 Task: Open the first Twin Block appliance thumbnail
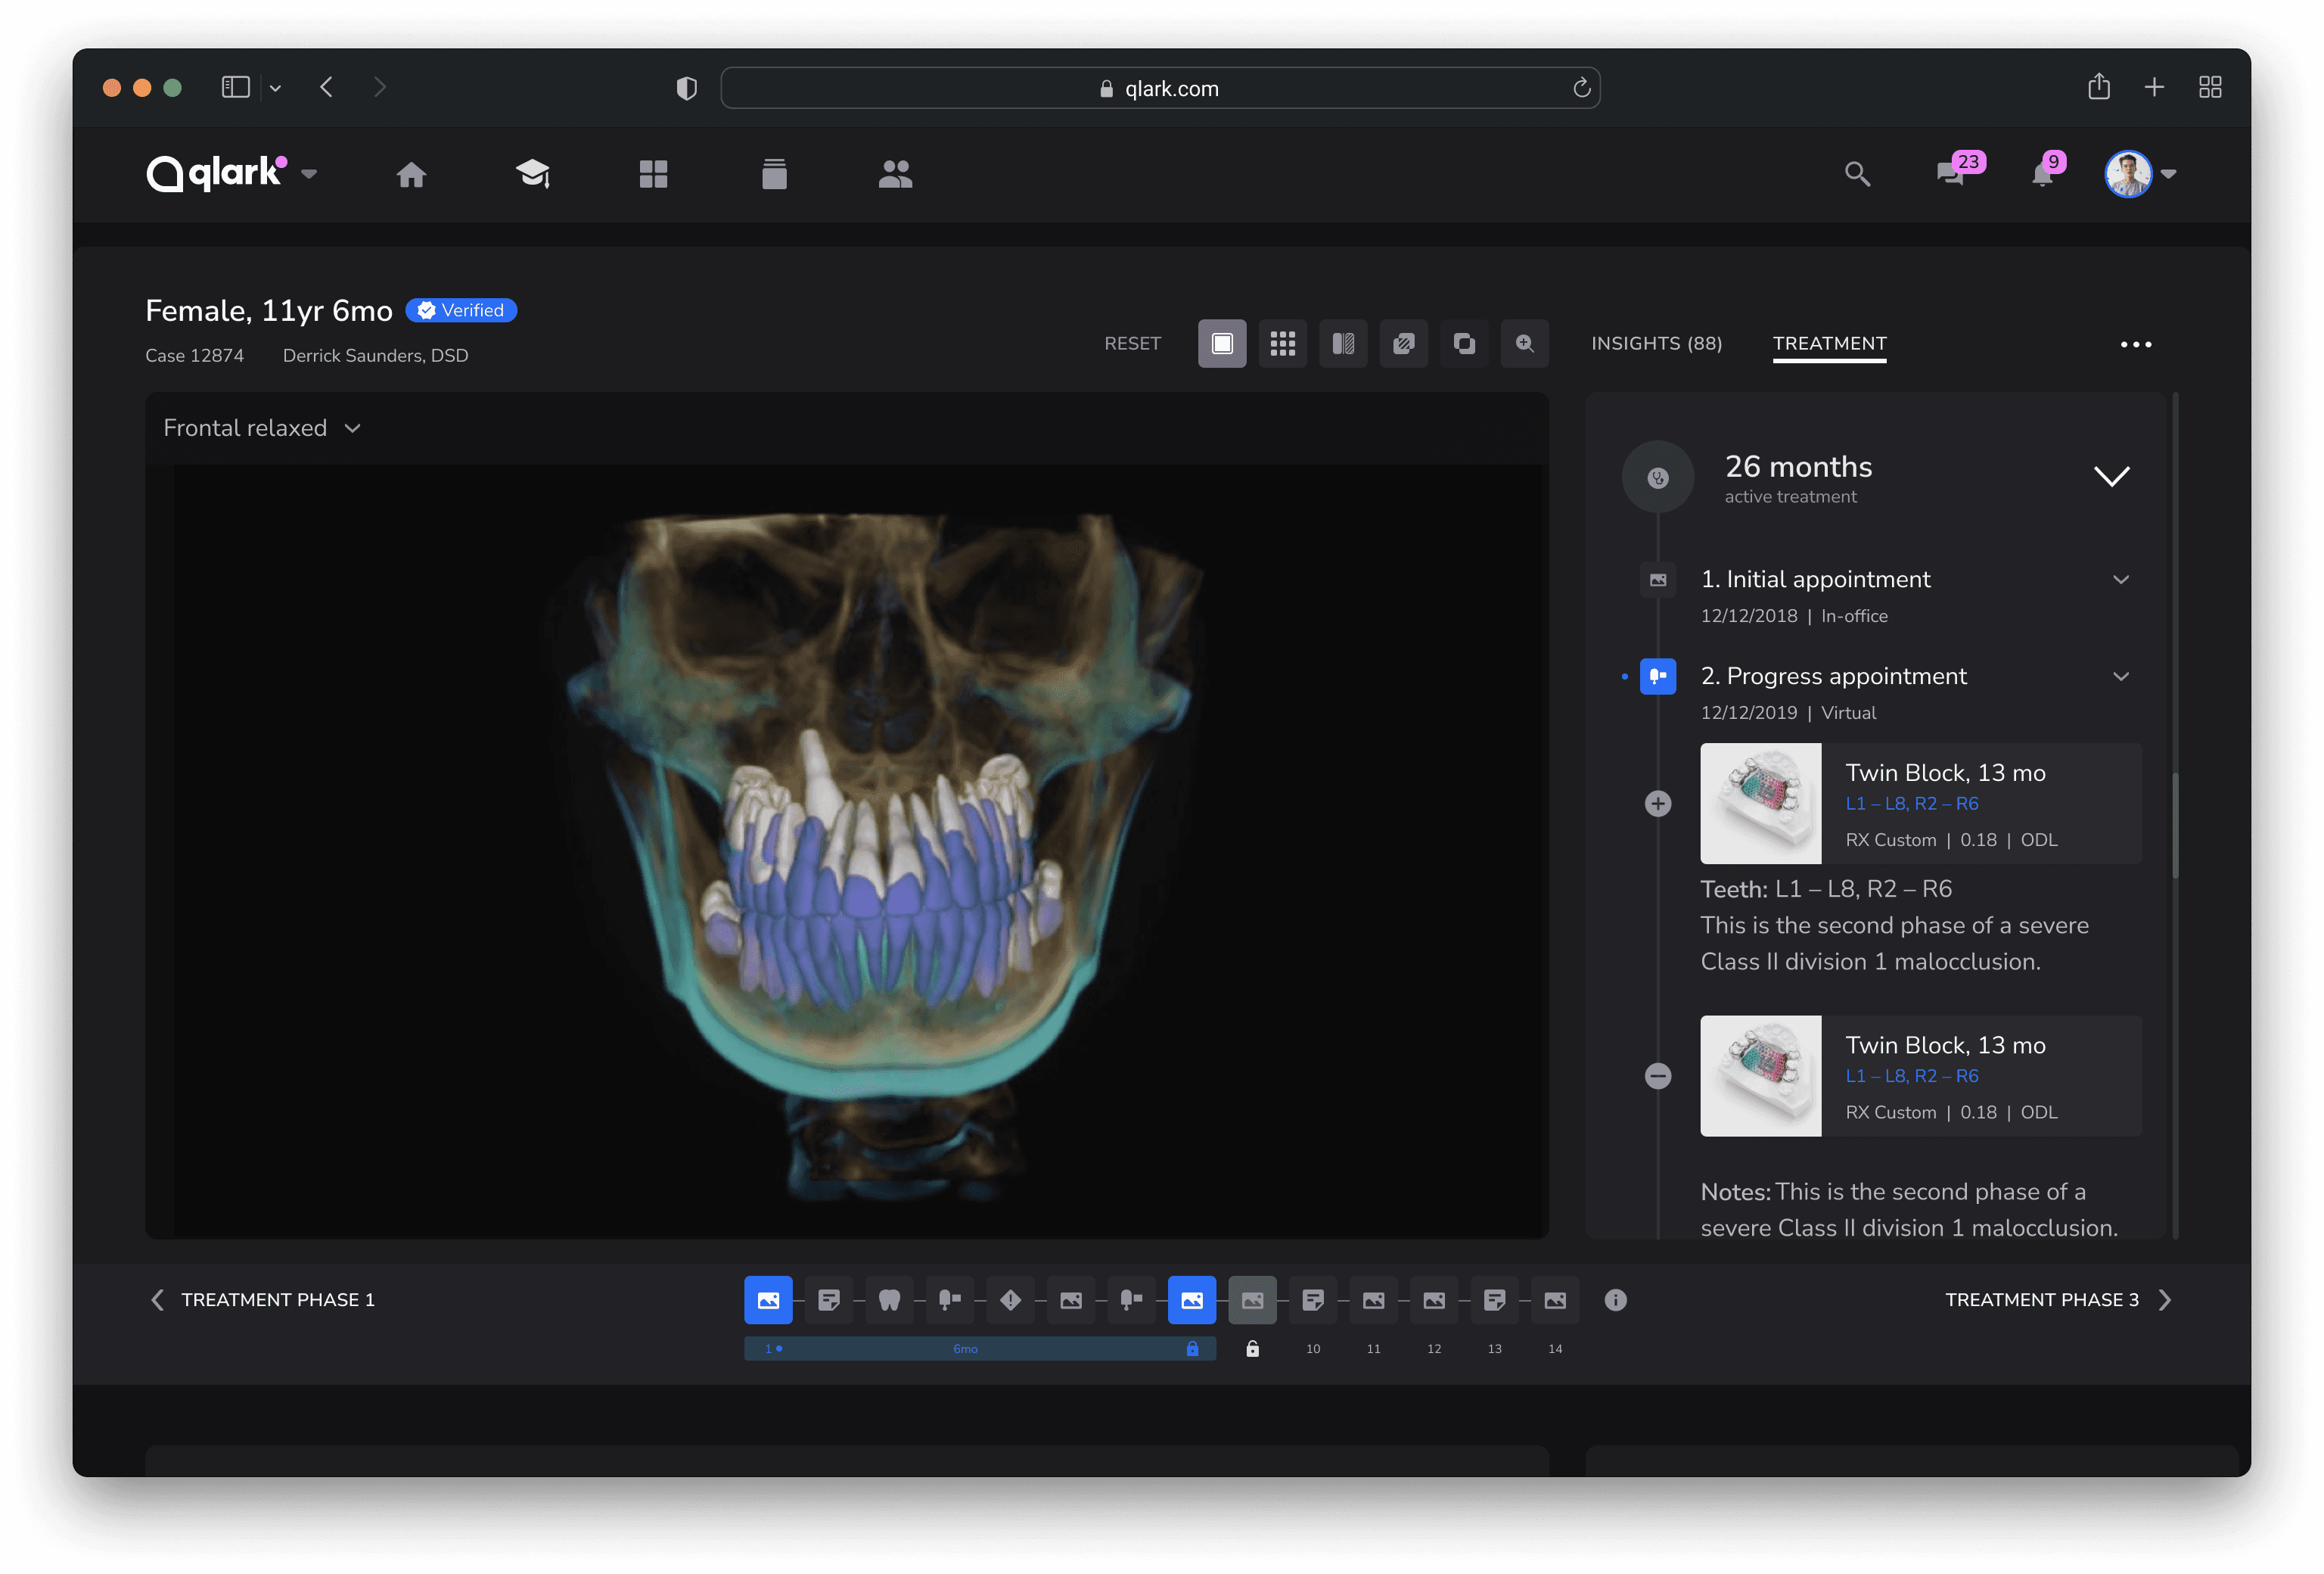[1761, 804]
